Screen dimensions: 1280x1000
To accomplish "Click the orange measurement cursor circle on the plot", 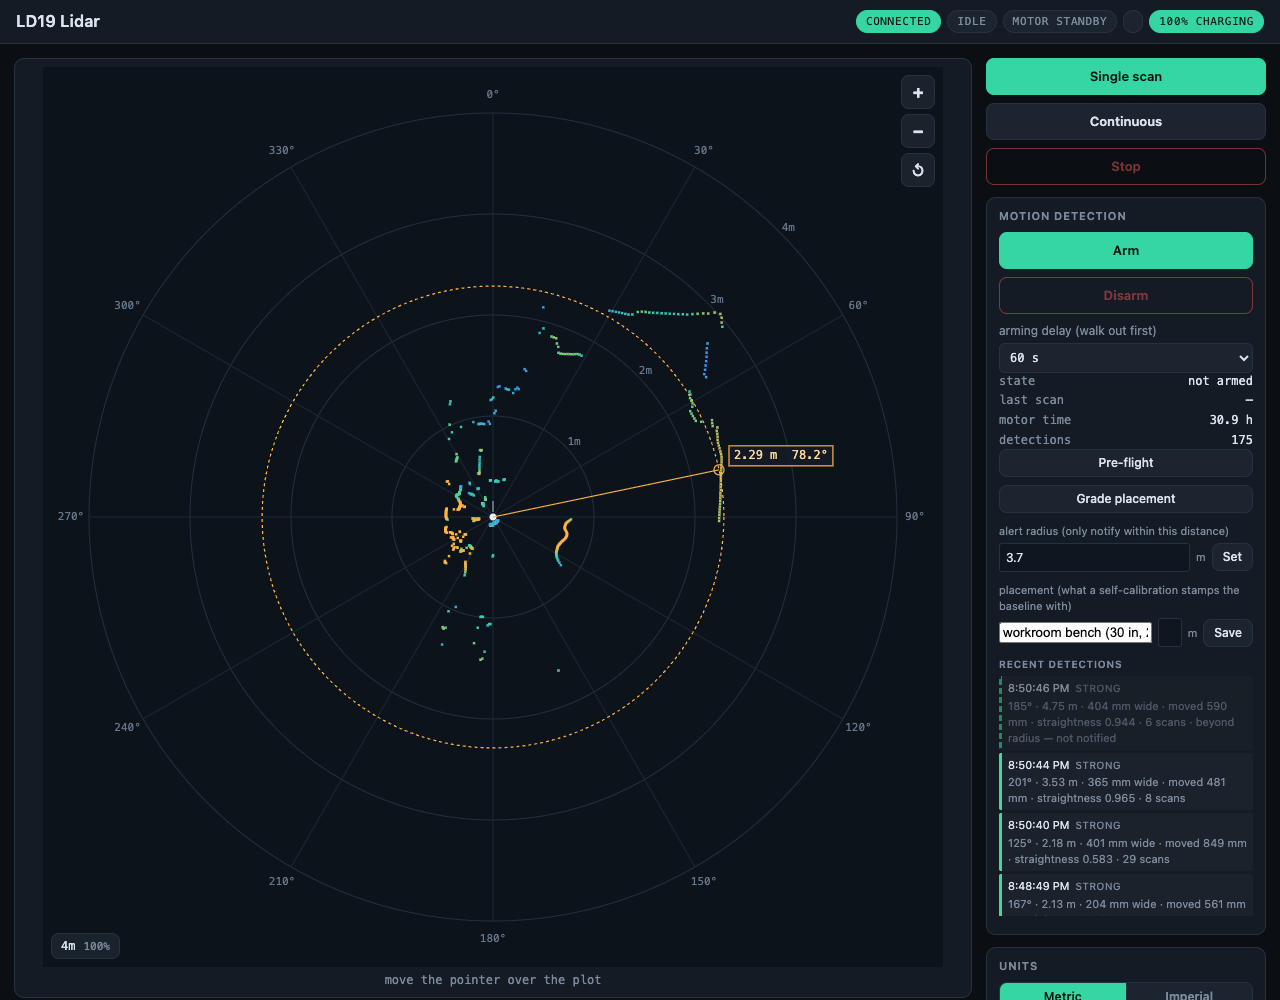I will tap(718, 470).
